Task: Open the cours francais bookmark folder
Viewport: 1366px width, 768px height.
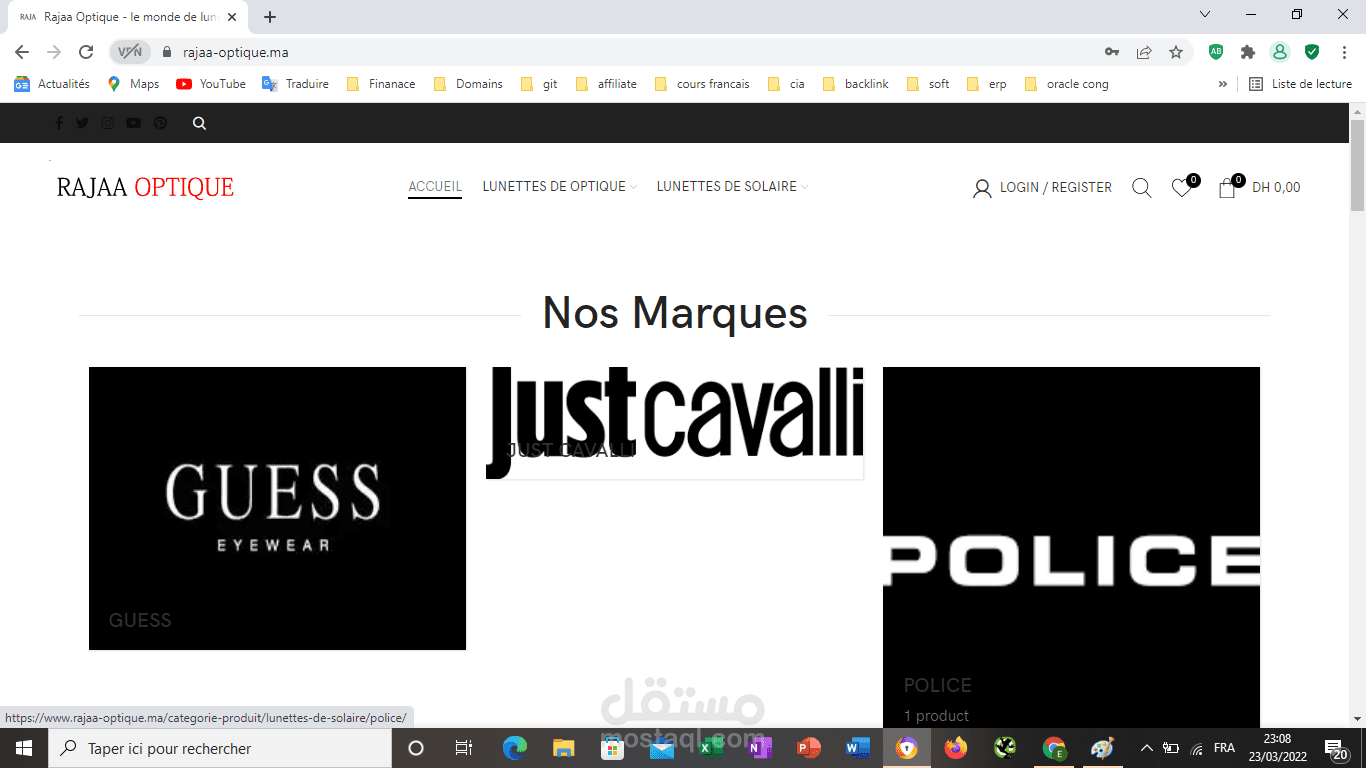Action: coord(702,84)
